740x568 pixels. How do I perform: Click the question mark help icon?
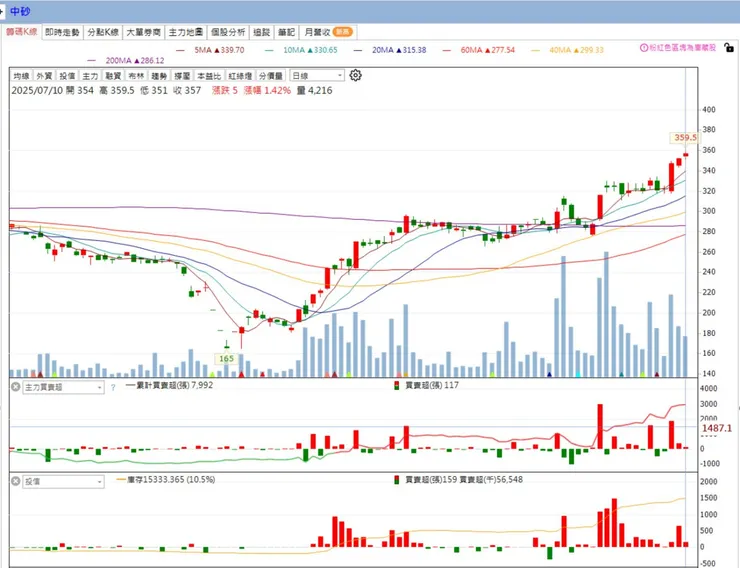click(113, 388)
